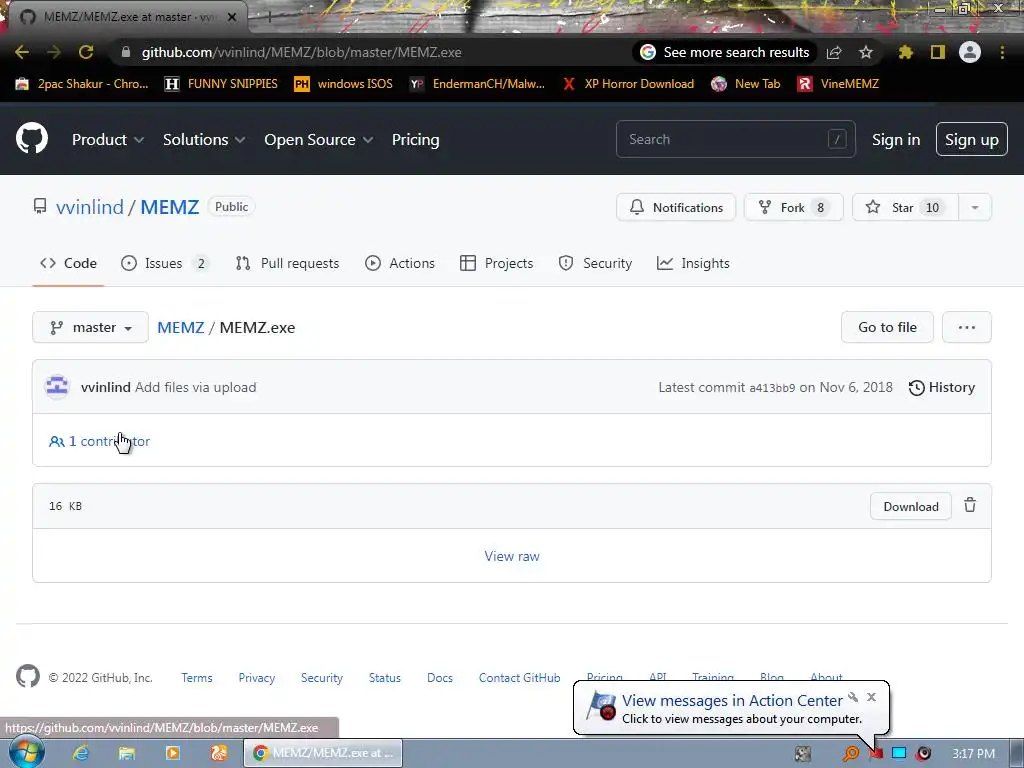
Task: Open the Insights tab
Action: (693, 263)
